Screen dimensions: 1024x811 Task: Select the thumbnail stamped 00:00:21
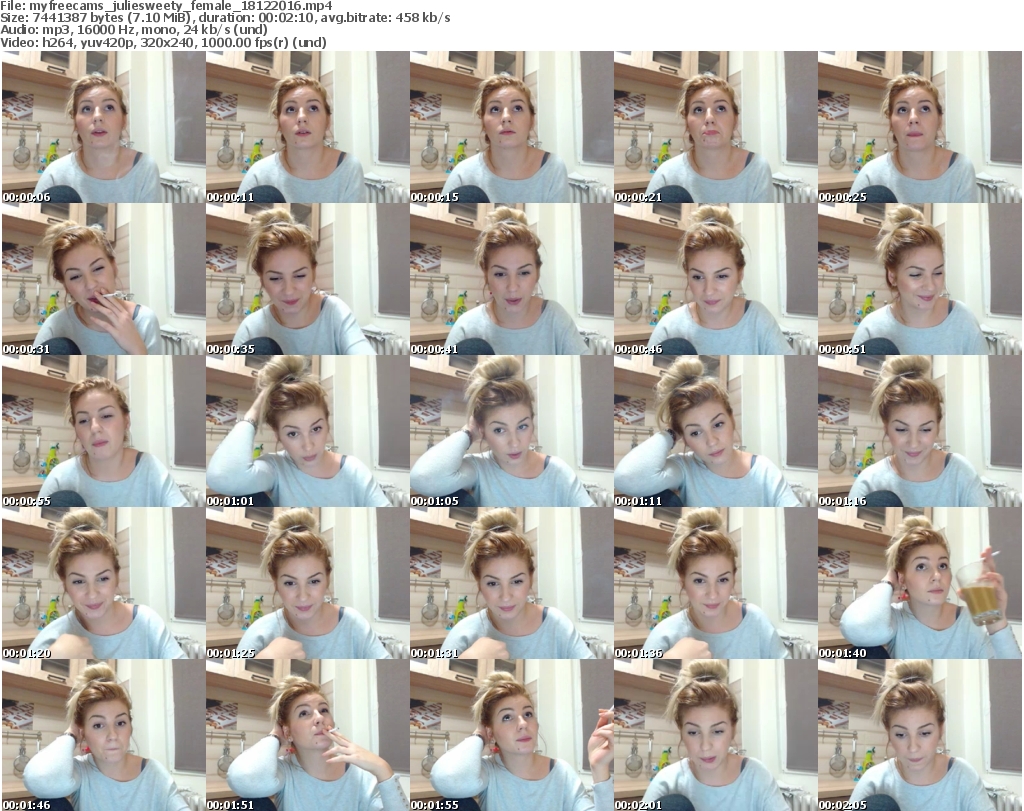point(715,127)
